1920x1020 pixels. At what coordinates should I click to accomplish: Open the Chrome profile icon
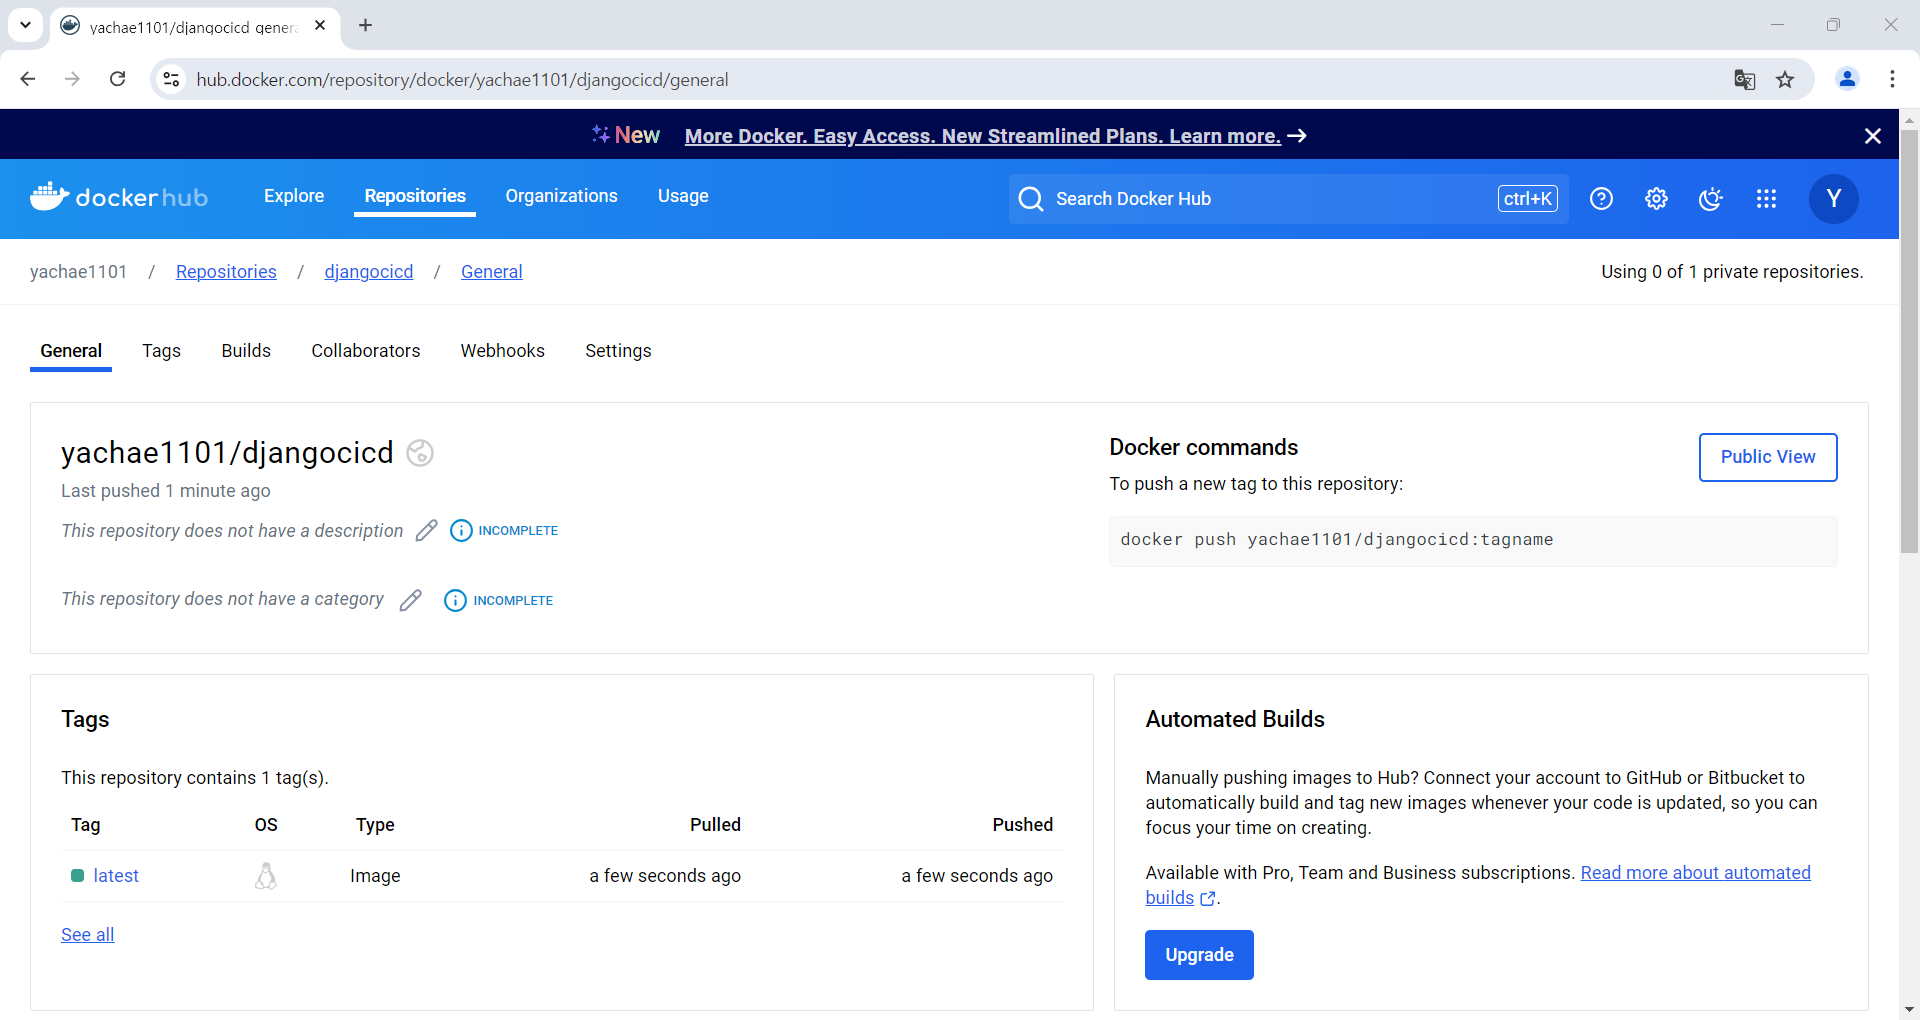click(1847, 79)
